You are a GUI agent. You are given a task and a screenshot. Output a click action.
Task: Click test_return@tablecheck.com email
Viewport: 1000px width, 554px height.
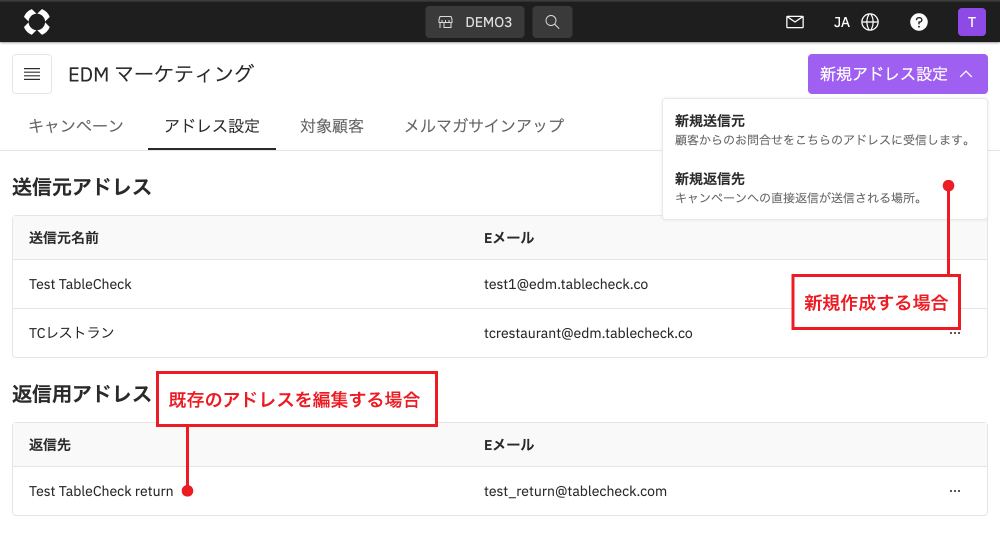[575, 491]
